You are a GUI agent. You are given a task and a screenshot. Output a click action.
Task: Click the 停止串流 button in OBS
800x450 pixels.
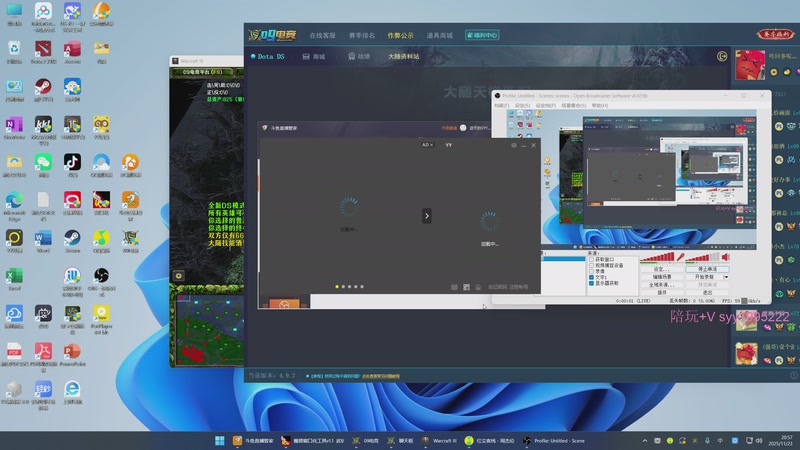click(x=707, y=269)
